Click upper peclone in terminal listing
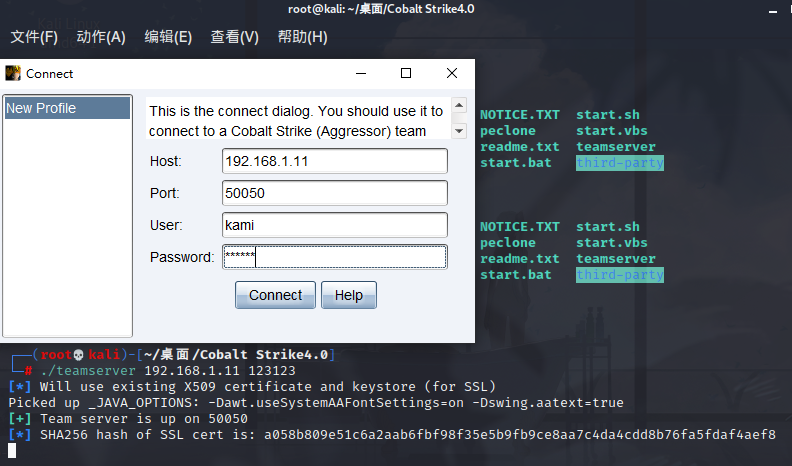 click(508, 131)
